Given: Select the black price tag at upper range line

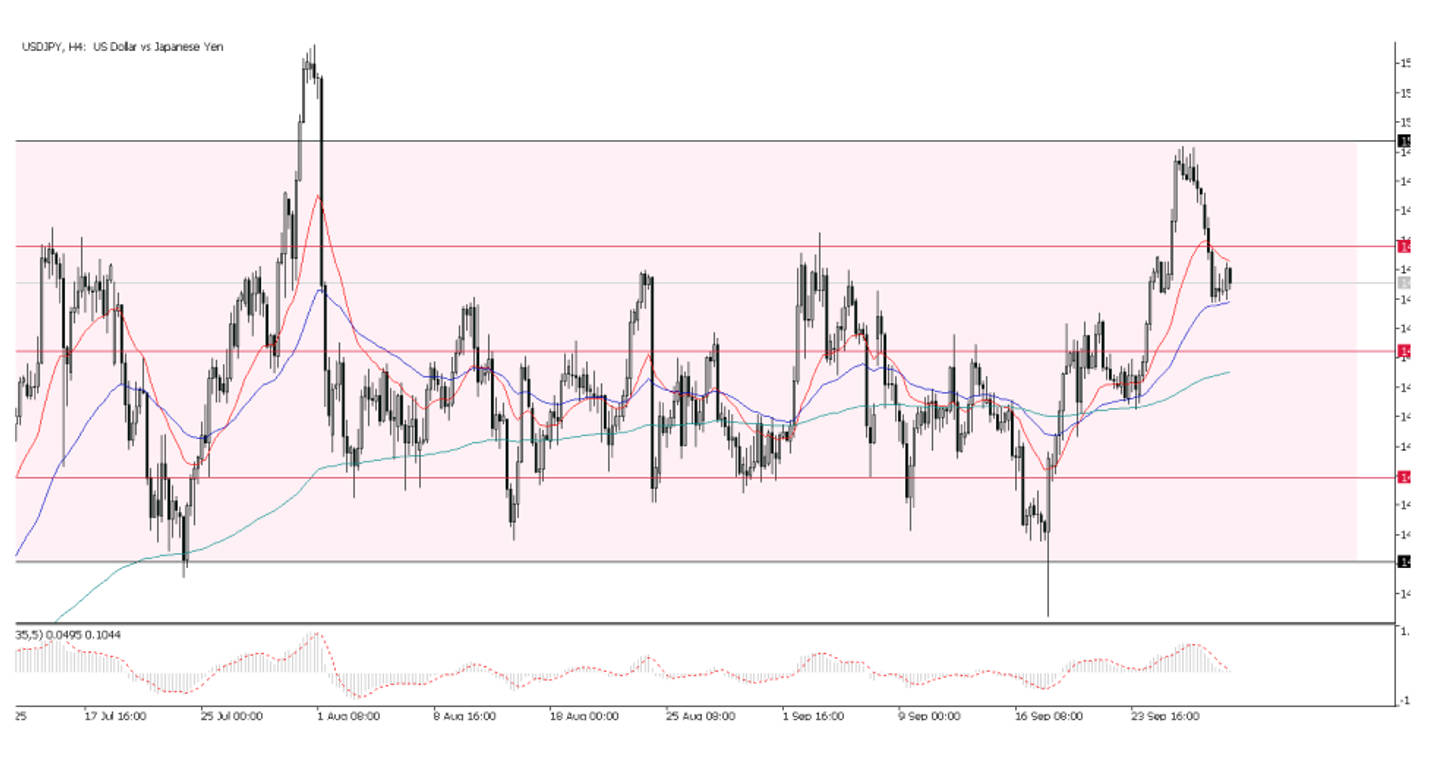Looking at the screenshot, I should point(1405,142).
